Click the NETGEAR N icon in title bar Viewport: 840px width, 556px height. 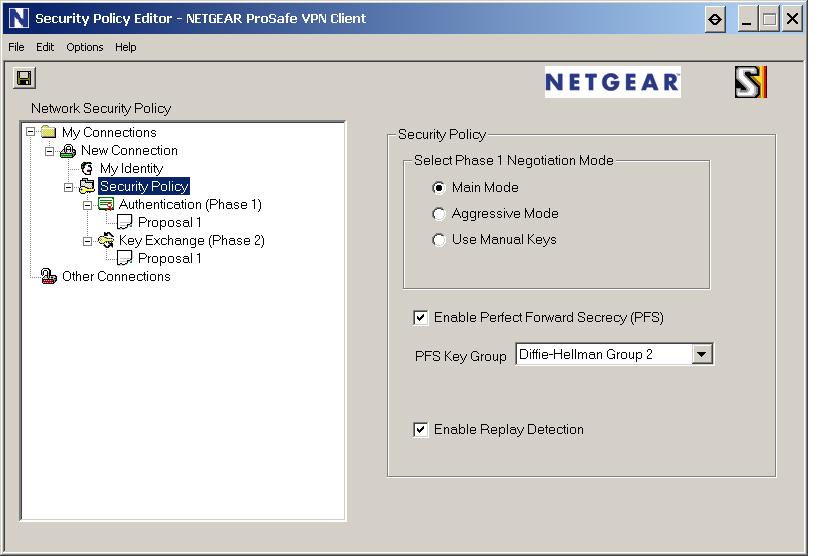19,18
